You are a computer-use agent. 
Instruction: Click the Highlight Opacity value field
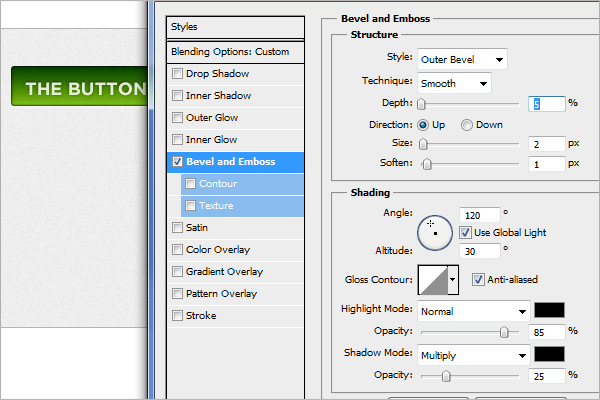546,332
